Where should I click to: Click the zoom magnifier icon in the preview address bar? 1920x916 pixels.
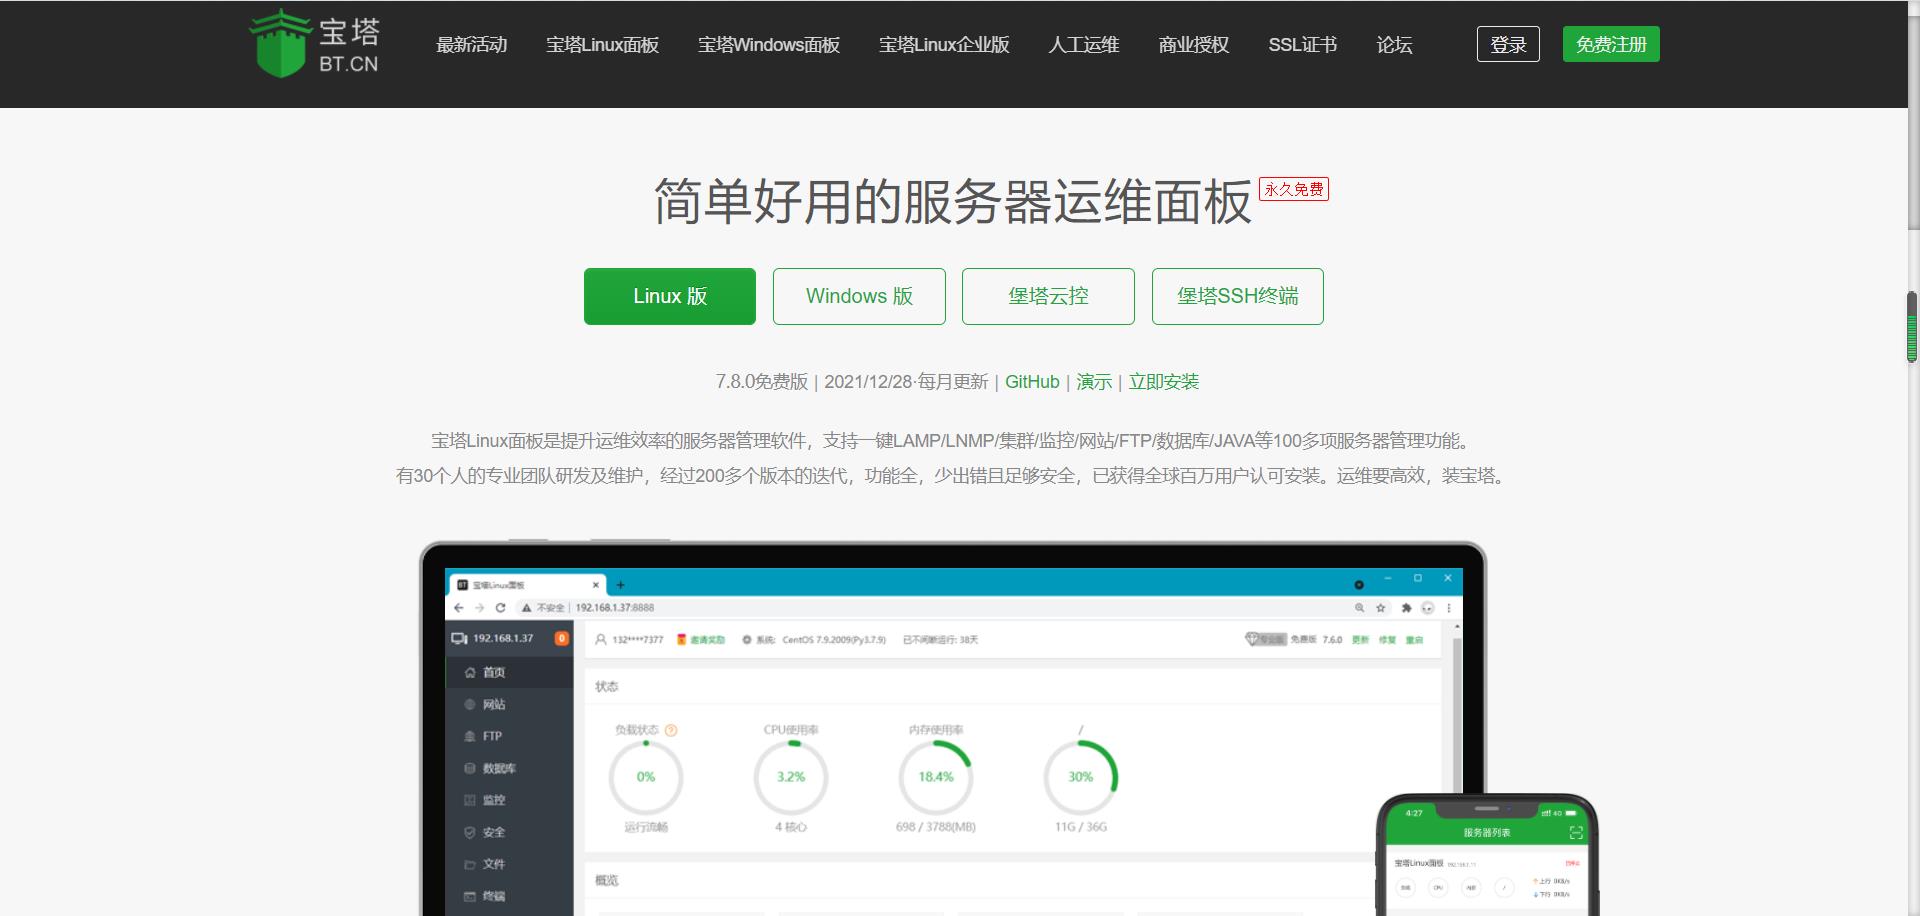[x=1359, y=608]
